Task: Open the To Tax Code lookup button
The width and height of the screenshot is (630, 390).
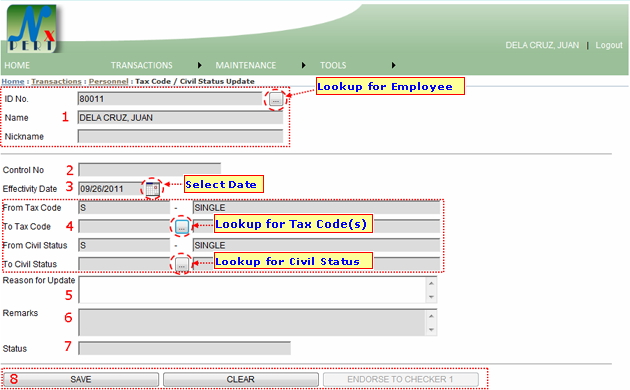Action: 182,227
